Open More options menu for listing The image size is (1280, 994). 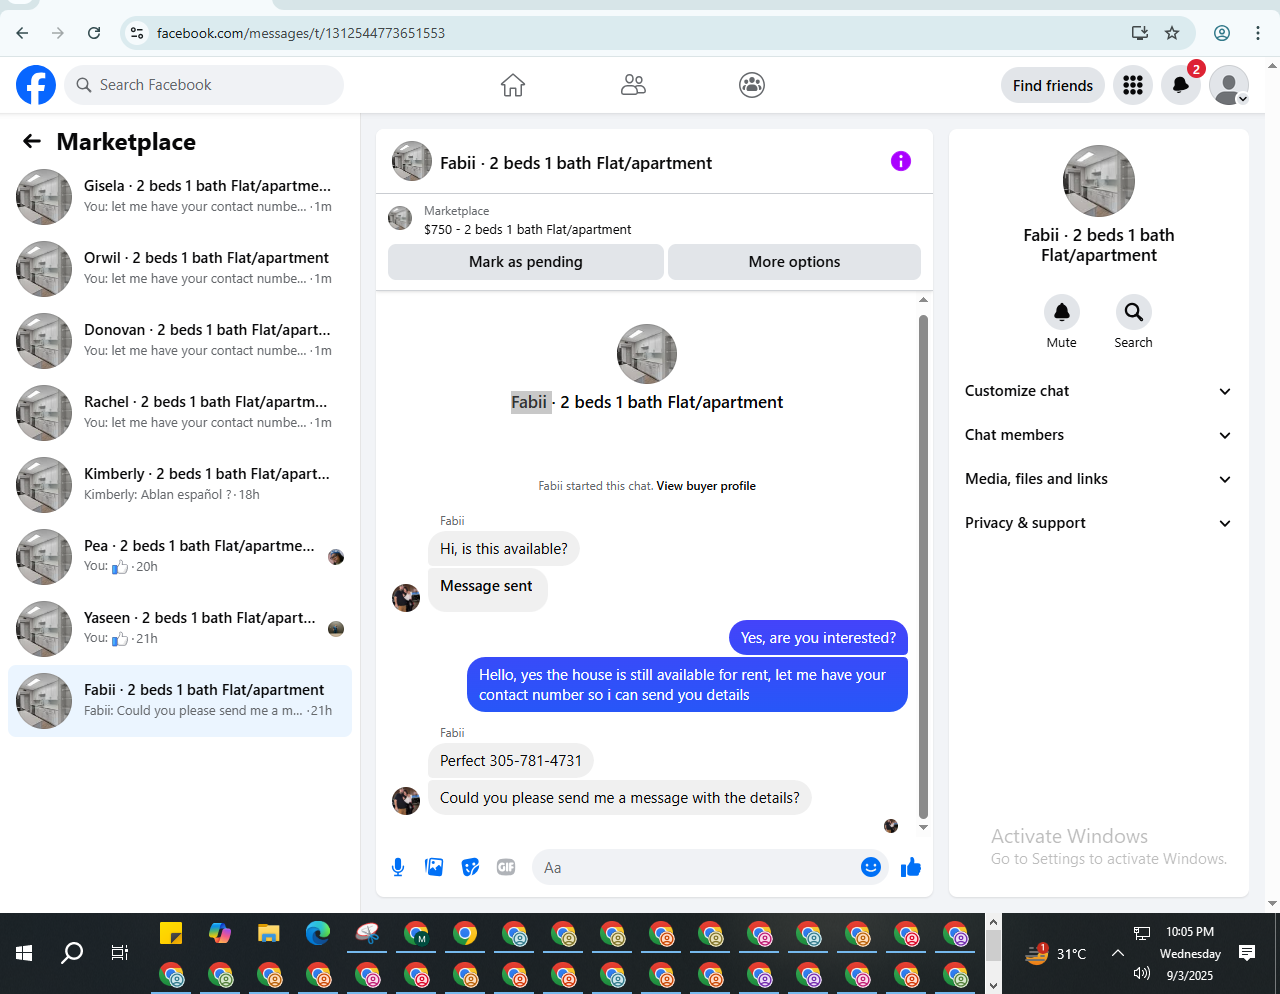(794, 262)
